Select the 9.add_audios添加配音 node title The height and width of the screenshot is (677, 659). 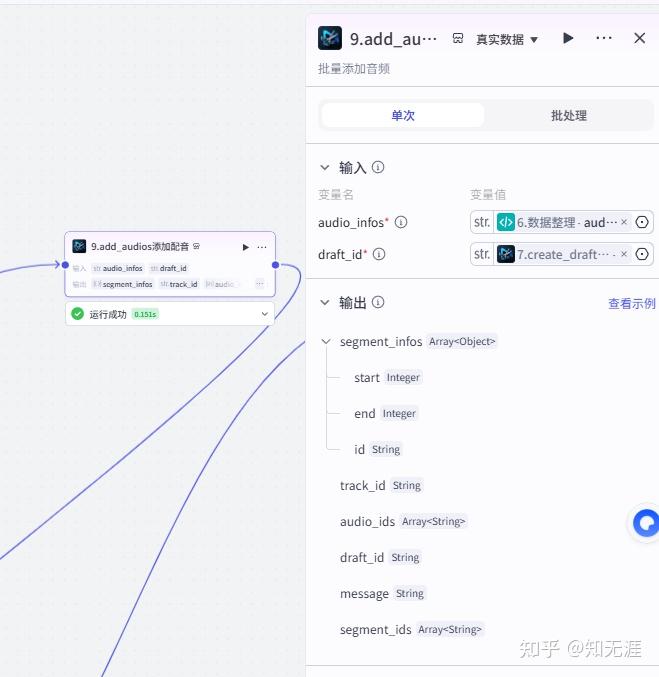(140, 247)
